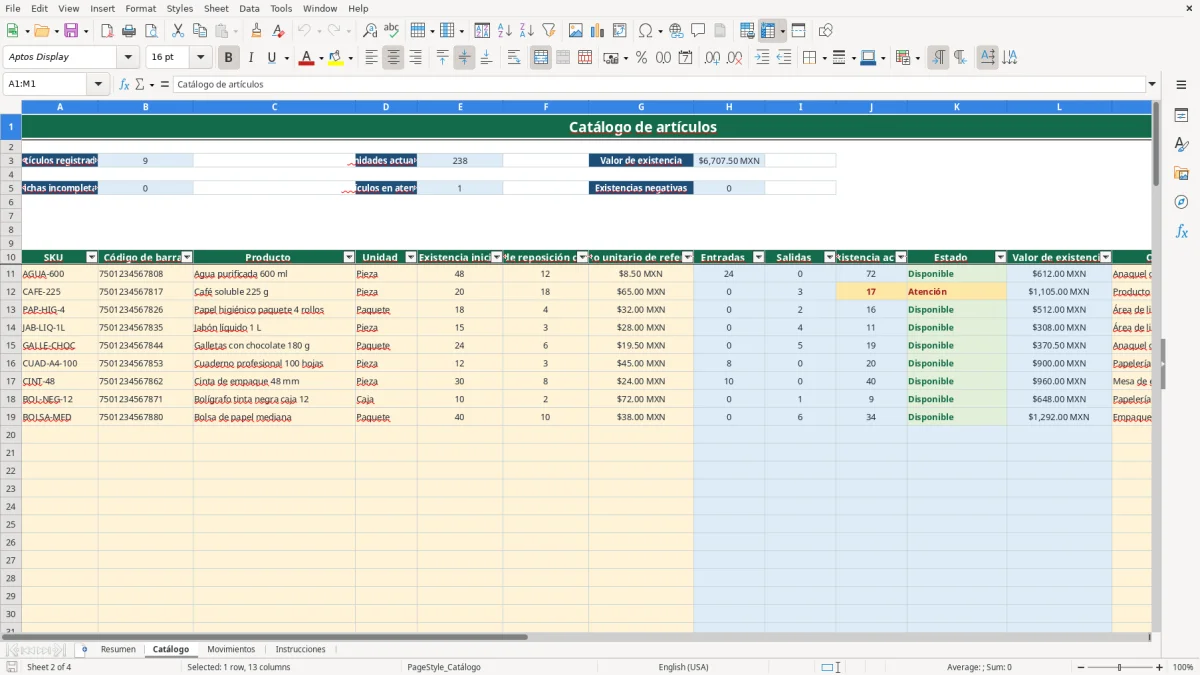Toggle print preview
Viewport: 1200px width, 675px height.
pyautogui.click(x=149, y=31)
